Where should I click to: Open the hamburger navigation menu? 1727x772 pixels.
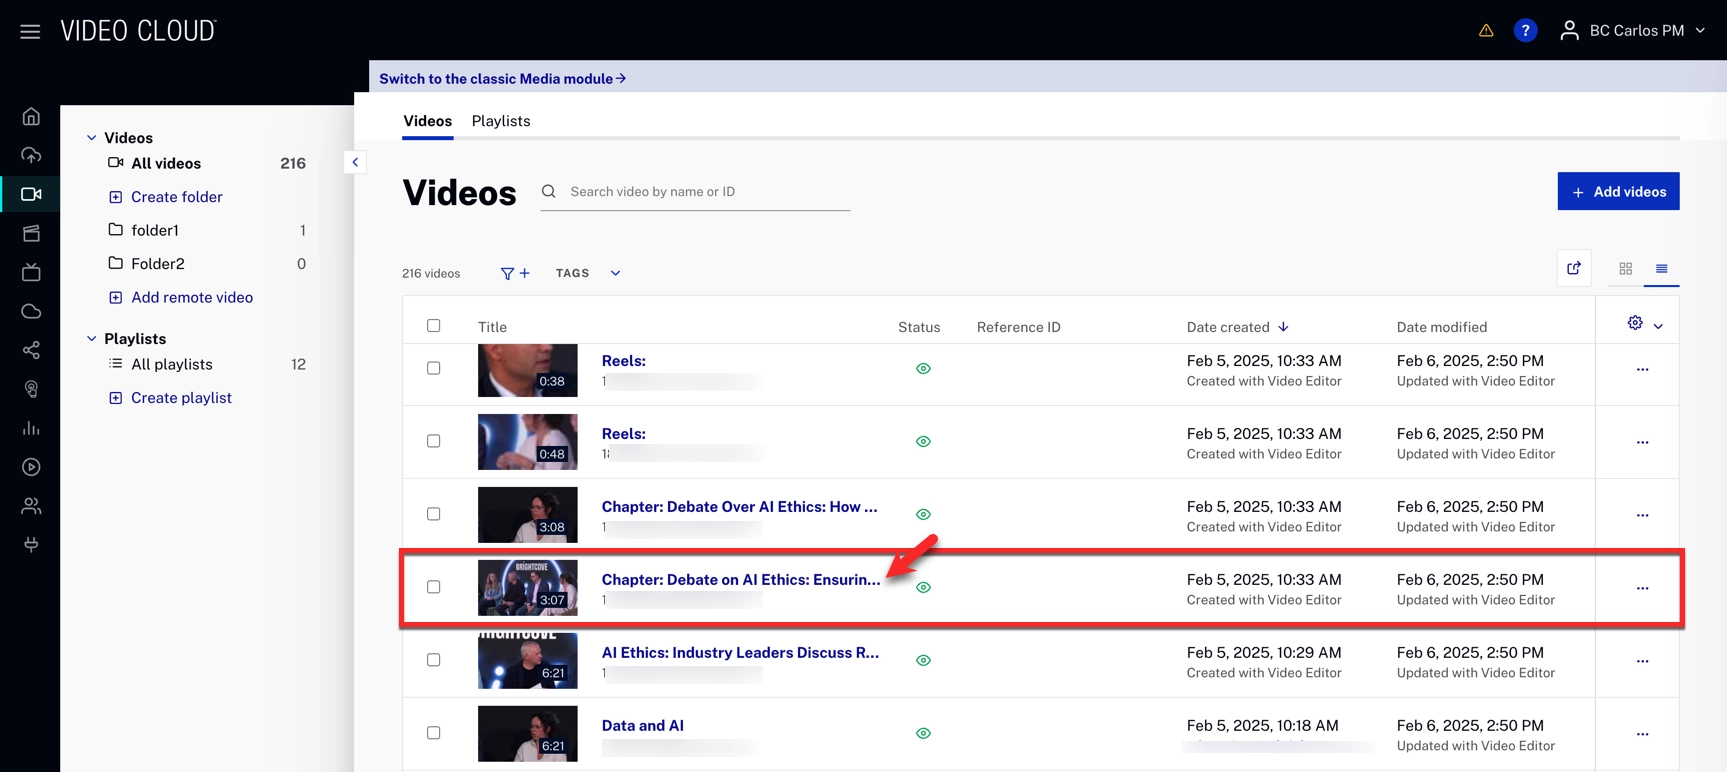[x=30, y=31]
